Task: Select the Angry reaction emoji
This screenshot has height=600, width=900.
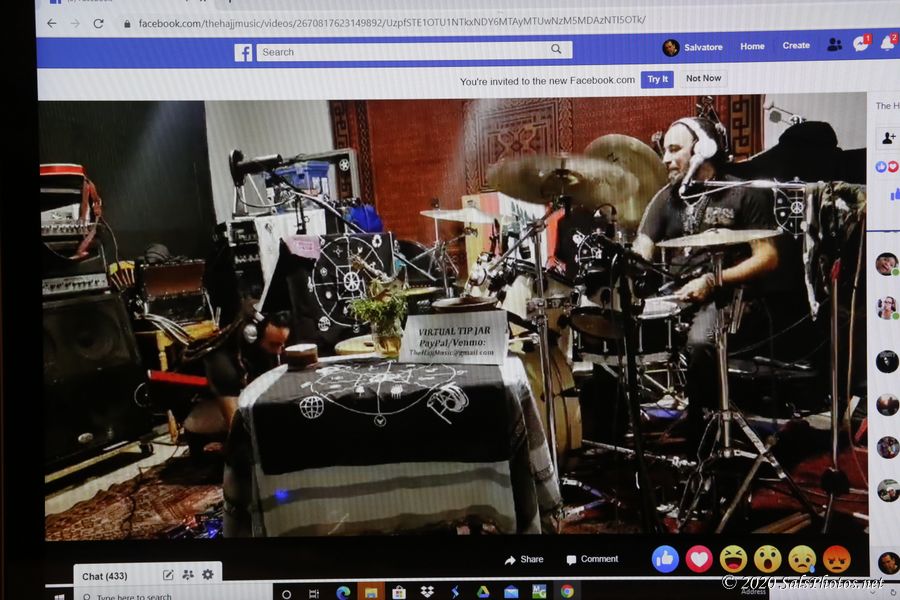Action: [x=836, y=558]
